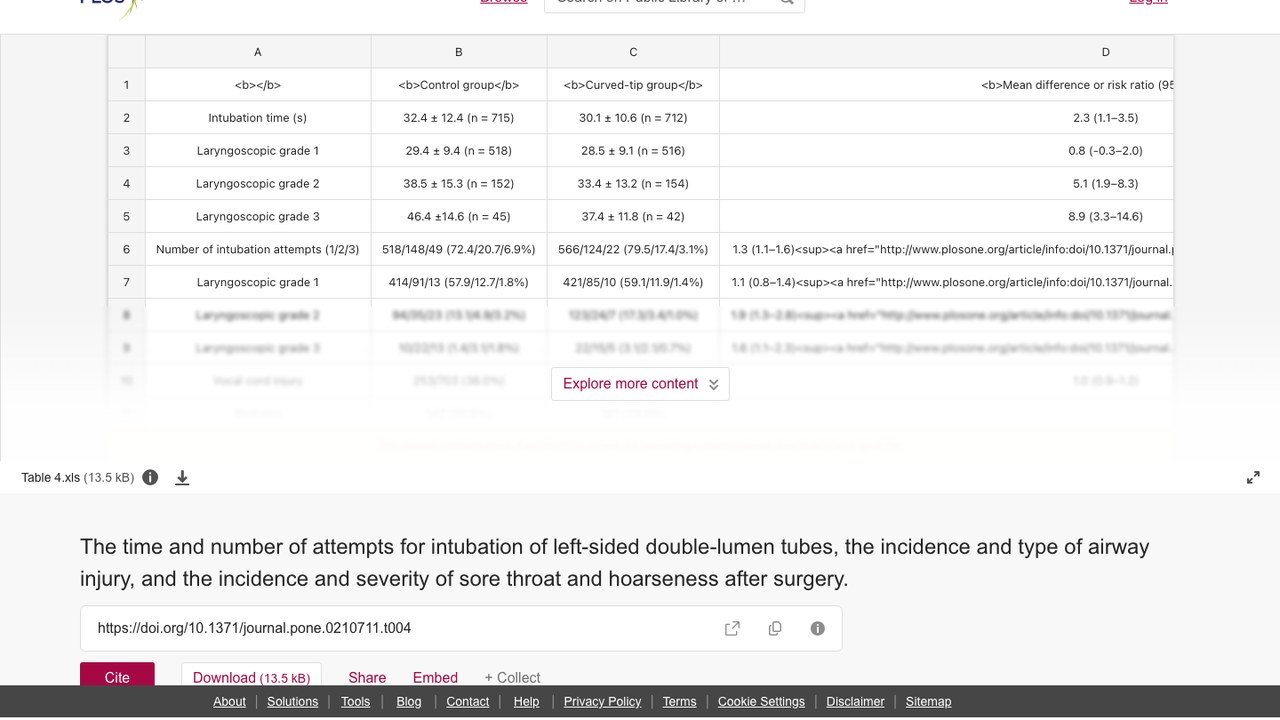The width and height of the screenshot is (1280, 720).
Task: Click the Cite button
Action: click(x=117, y=676)
